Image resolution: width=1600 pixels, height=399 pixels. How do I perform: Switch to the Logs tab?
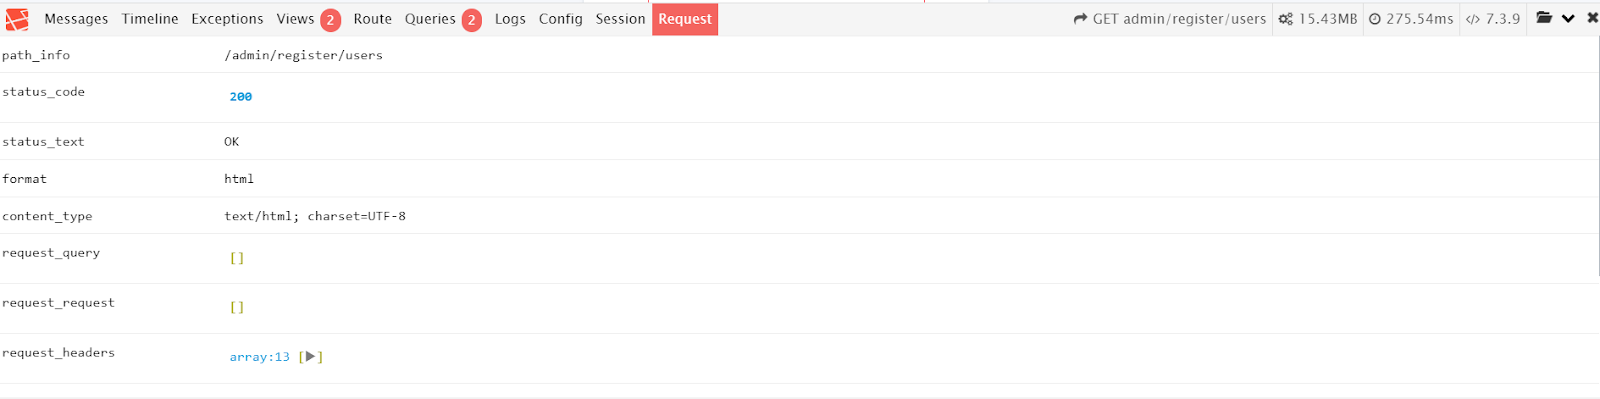(510, 19)
